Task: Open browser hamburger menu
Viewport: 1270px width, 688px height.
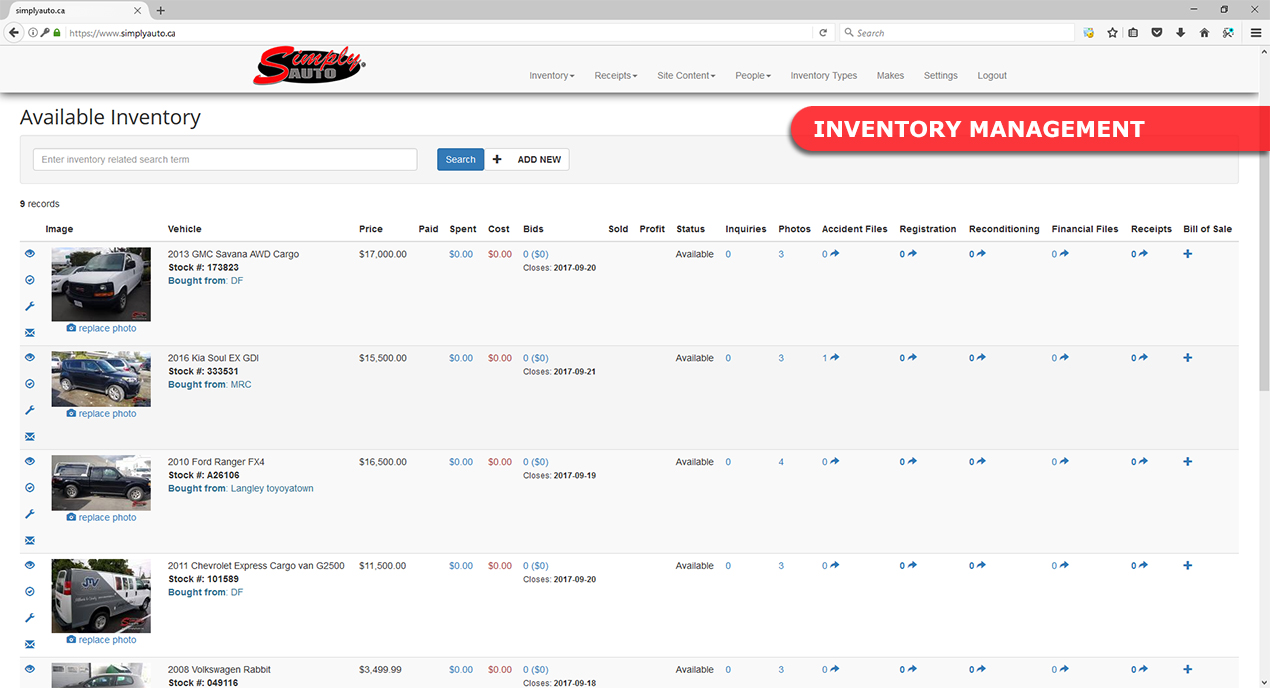Action: 1256,33
